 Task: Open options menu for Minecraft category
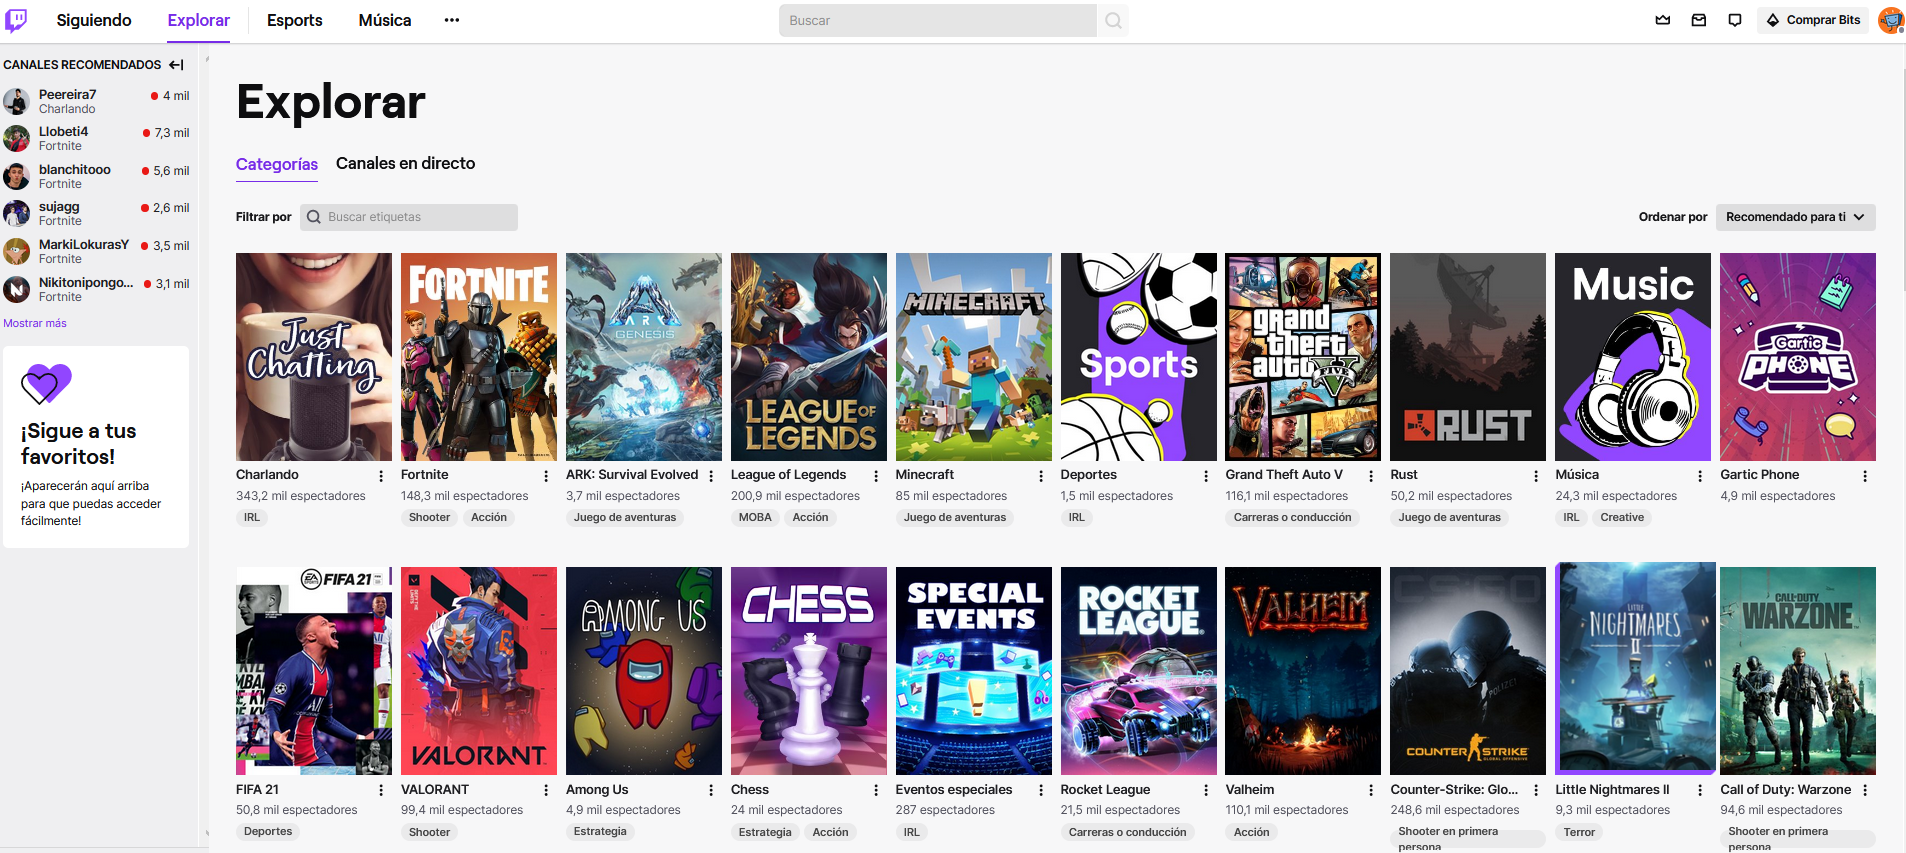pyautogui.click(x=1041, y=476)
